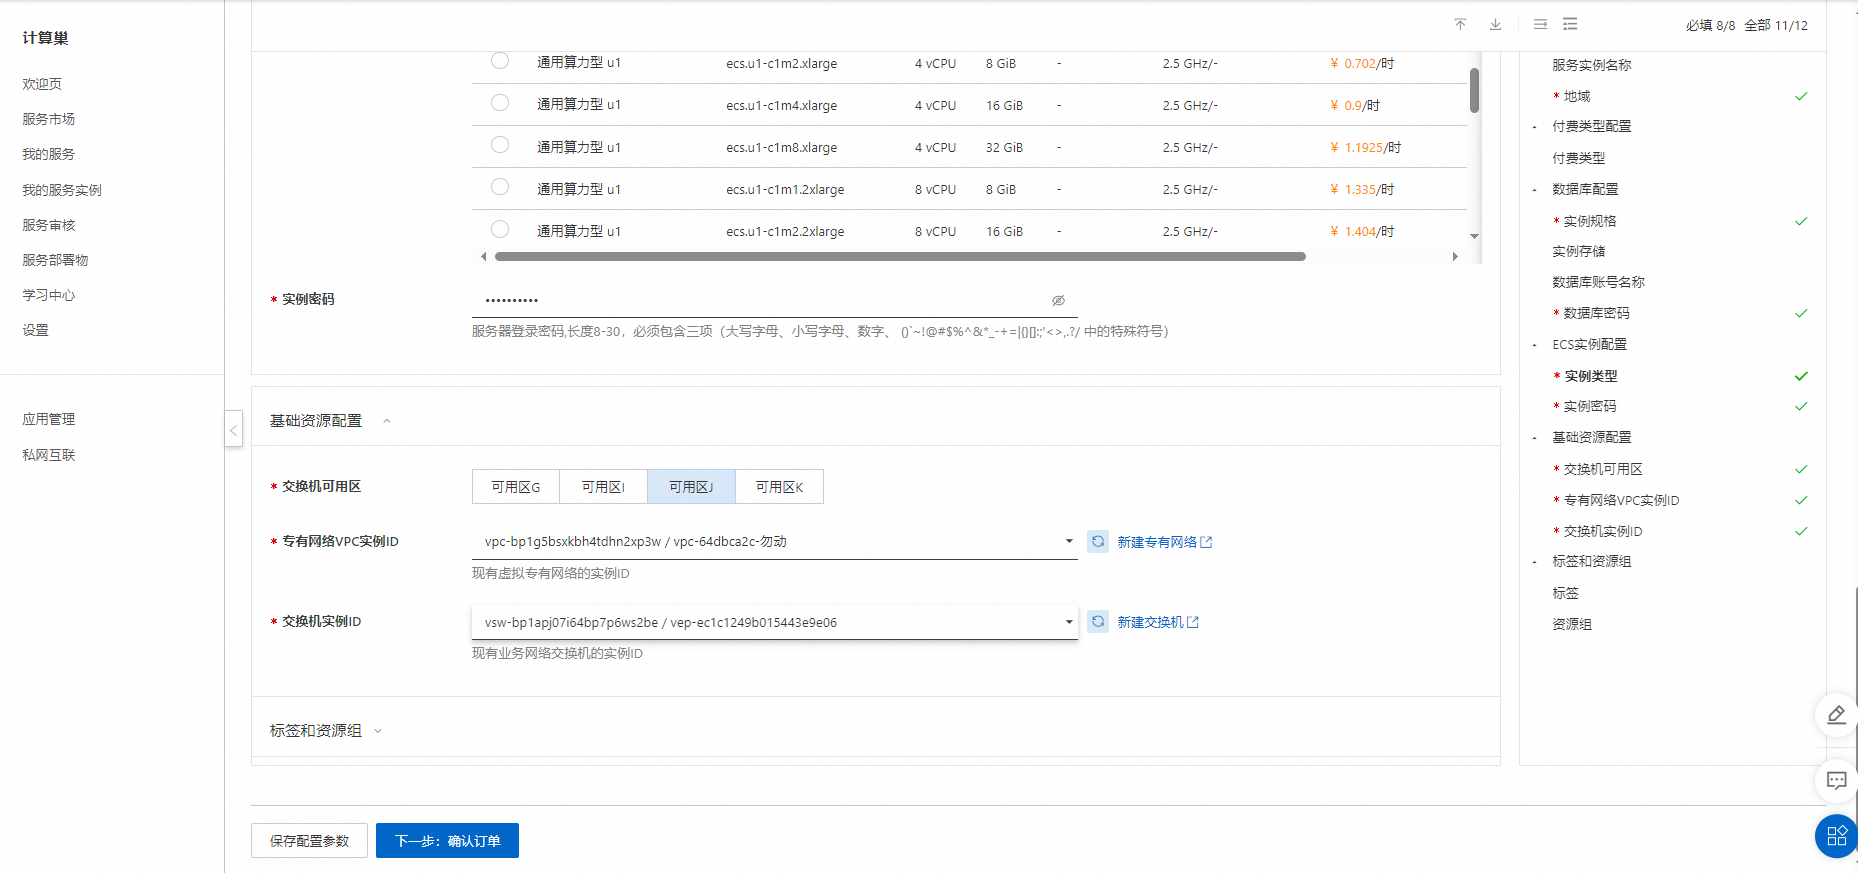Open the 新建交换机 link

[x=1150, y=622]
